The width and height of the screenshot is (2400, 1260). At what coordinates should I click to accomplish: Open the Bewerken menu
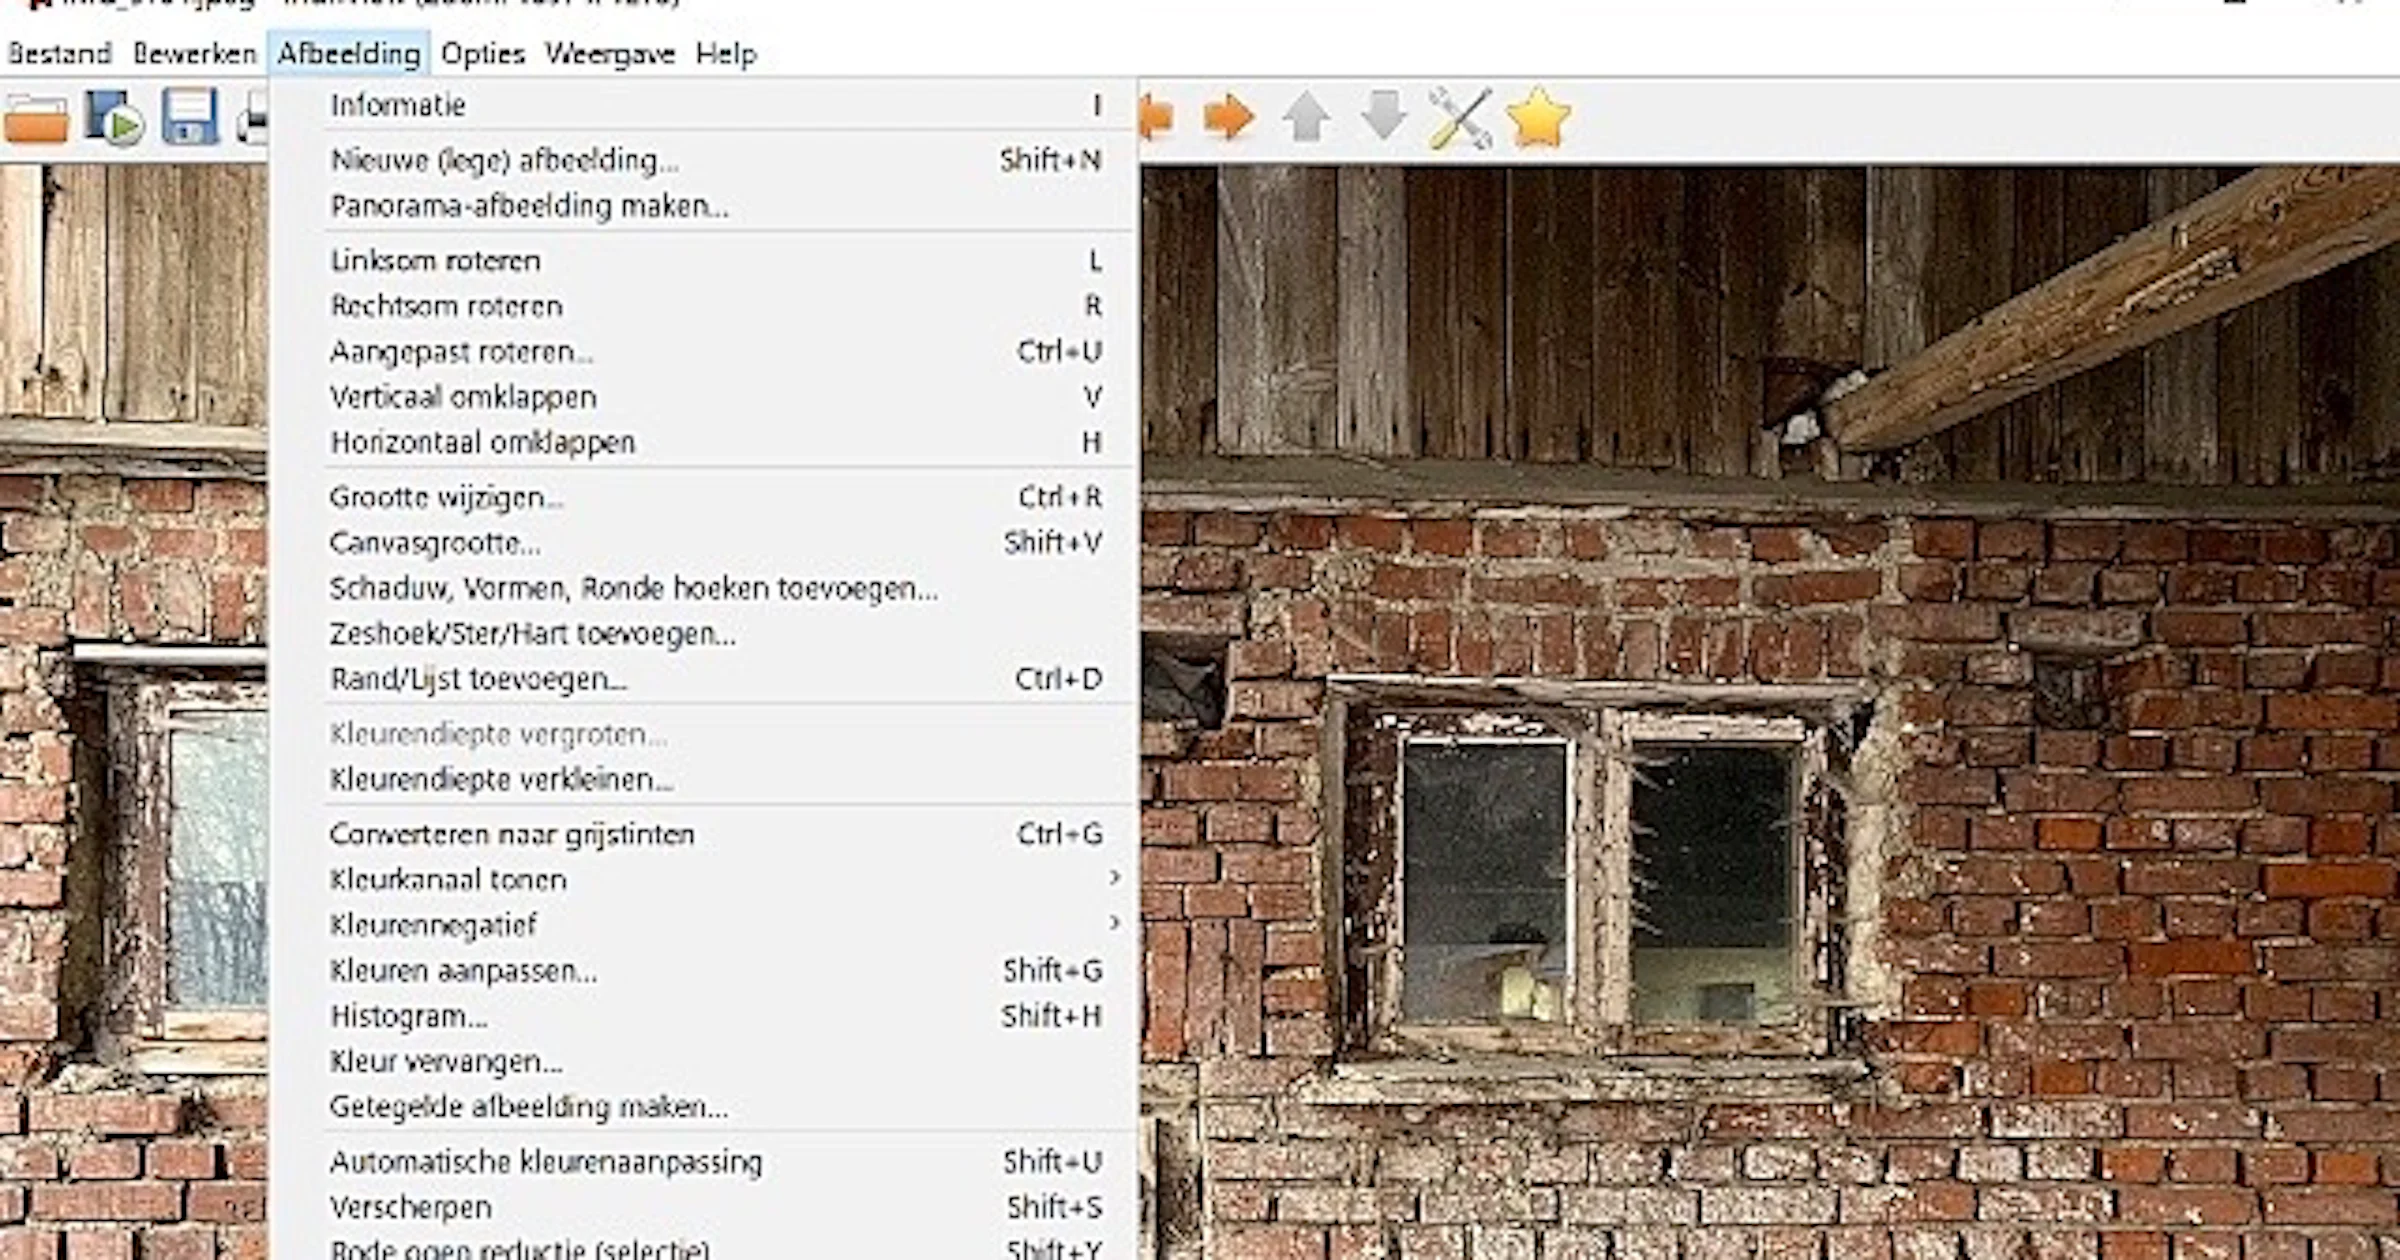194,53
